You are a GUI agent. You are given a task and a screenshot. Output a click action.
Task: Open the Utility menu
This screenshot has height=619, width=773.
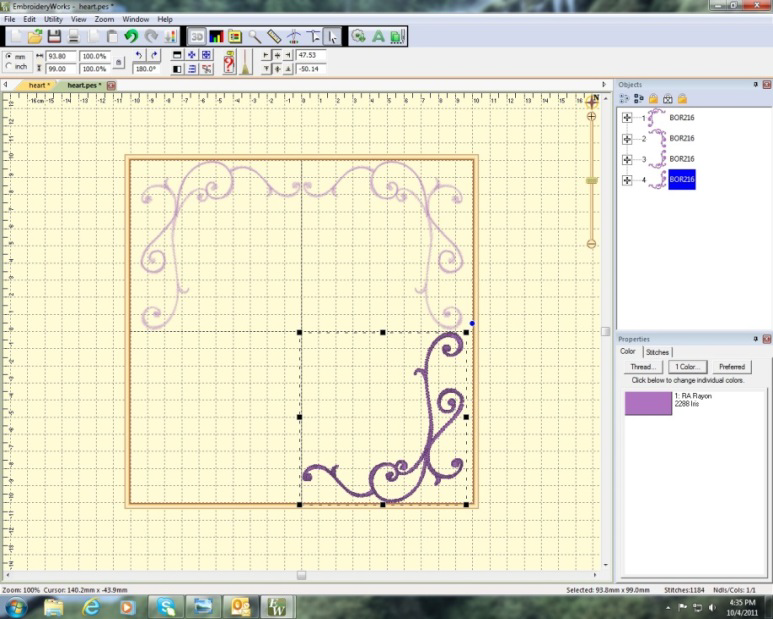click(x=53, y=19)
